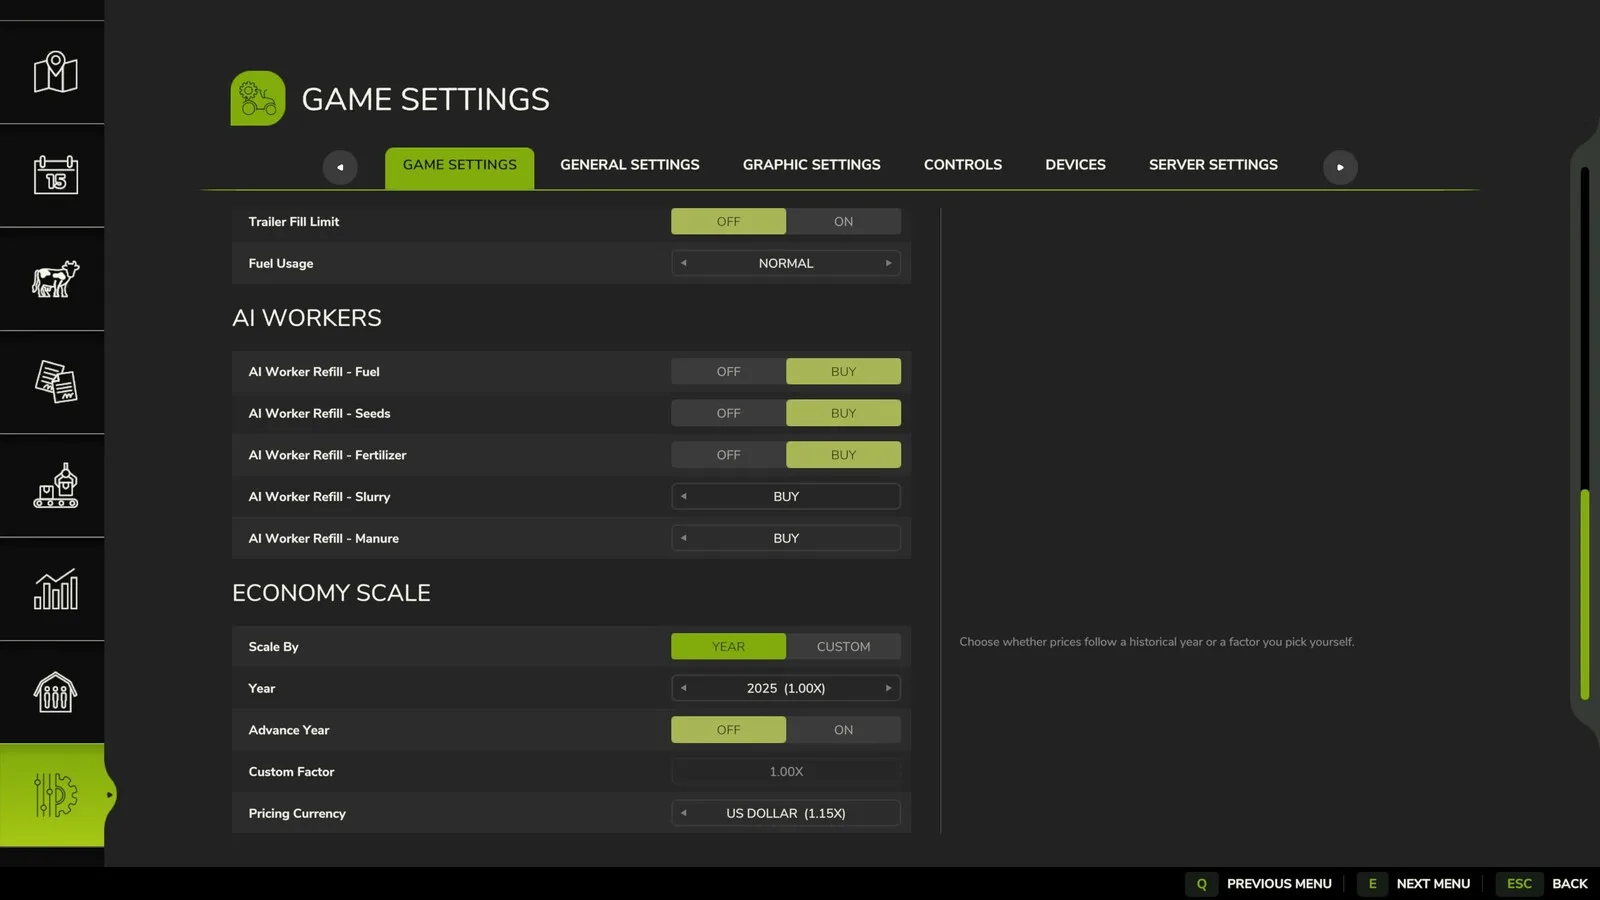Click Pricing Currency left arrow
Image resolution: width=1600 pixels, height=900 pixels.
(x=684, y=813)
